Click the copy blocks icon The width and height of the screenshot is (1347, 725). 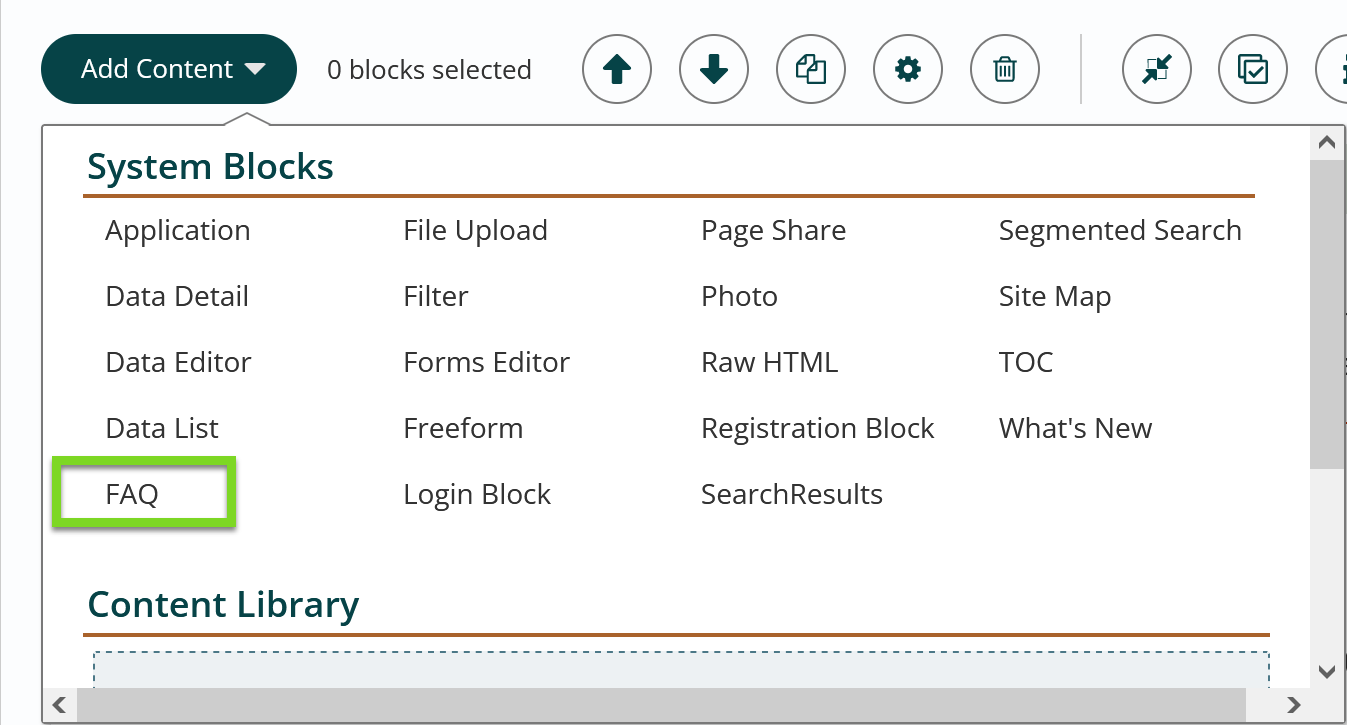(811, 69)
